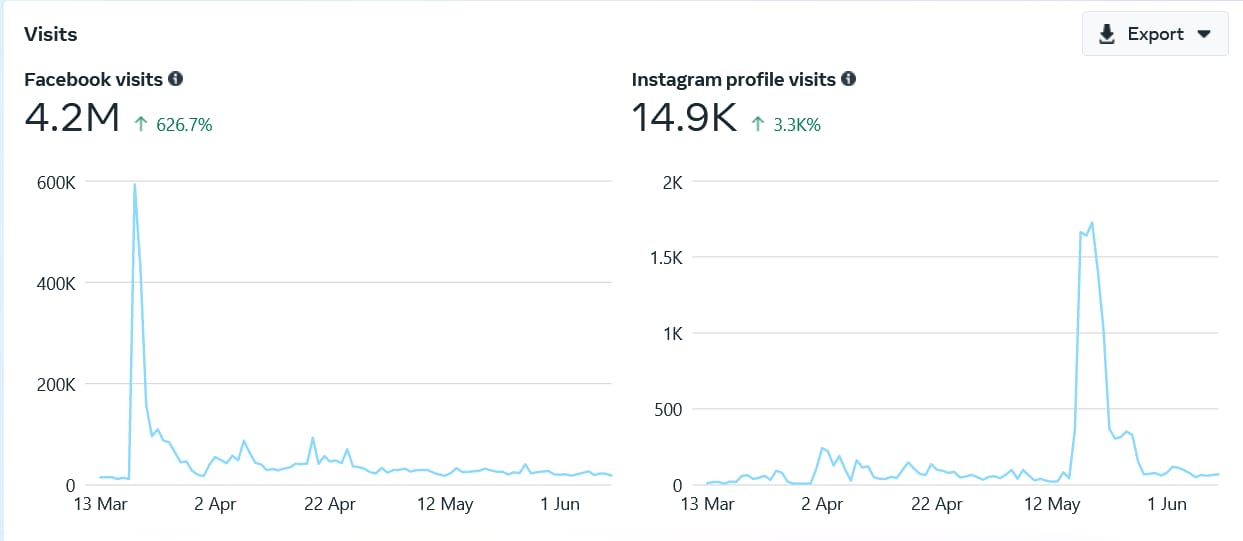Click the Instagram profile visits title text
This screenshot has width=1243, height=541.
[x=734, y=79]
